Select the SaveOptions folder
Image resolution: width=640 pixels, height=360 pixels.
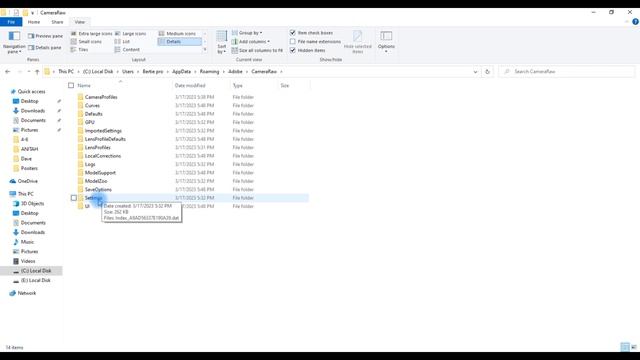98,189
